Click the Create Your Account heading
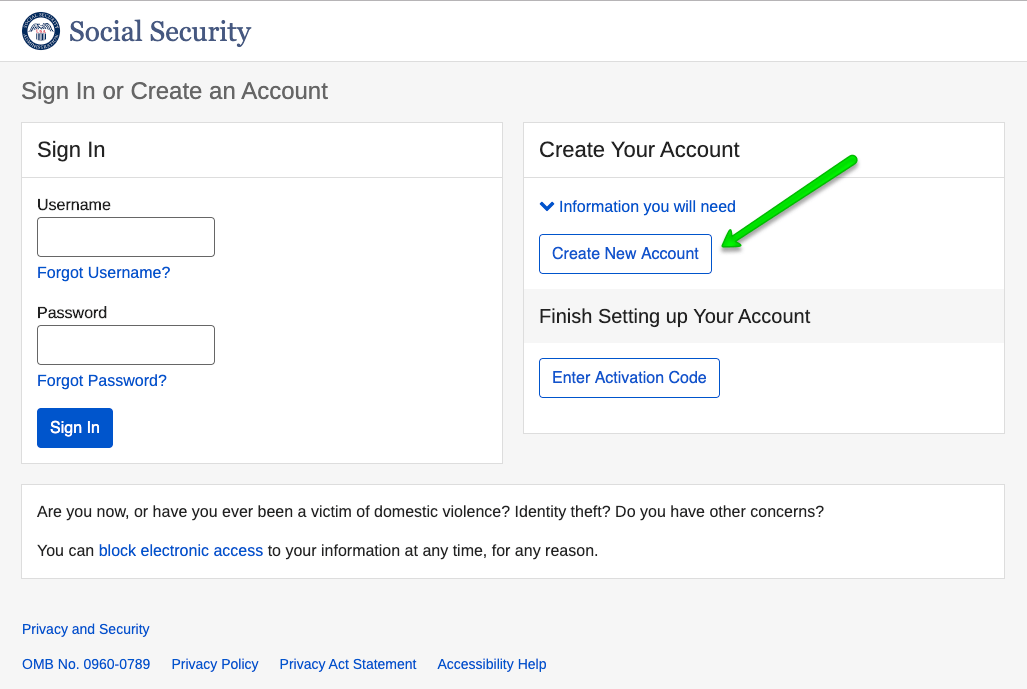This screenshot has width=1027, height=689. (x=639, y=150)
